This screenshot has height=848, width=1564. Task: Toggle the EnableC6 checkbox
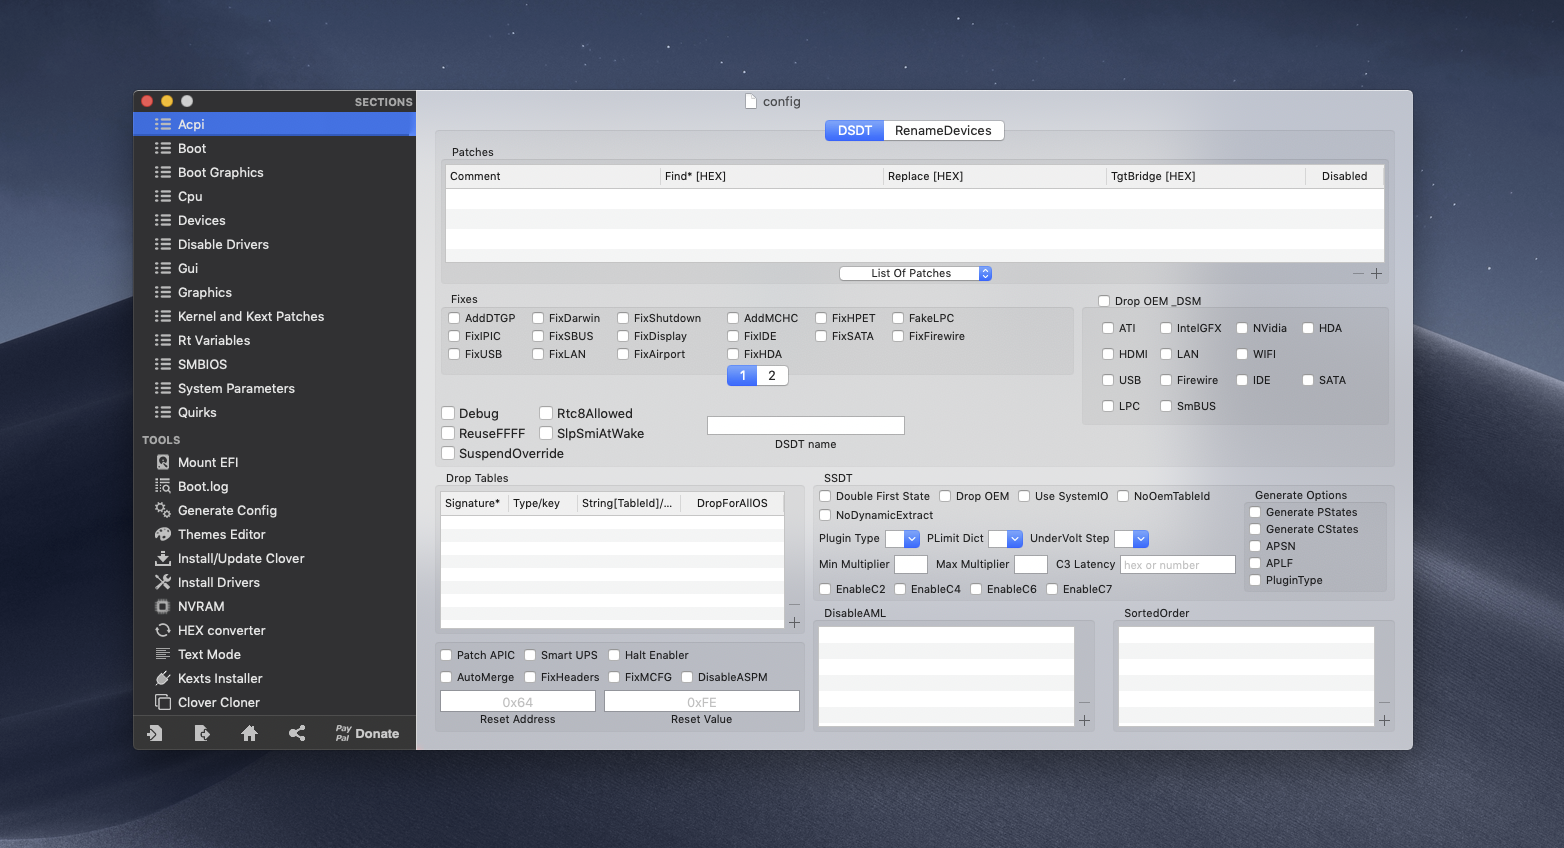point(976,589)
